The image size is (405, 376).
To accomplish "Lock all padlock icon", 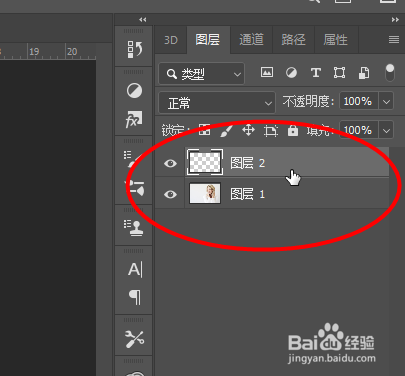I will 293,130.
